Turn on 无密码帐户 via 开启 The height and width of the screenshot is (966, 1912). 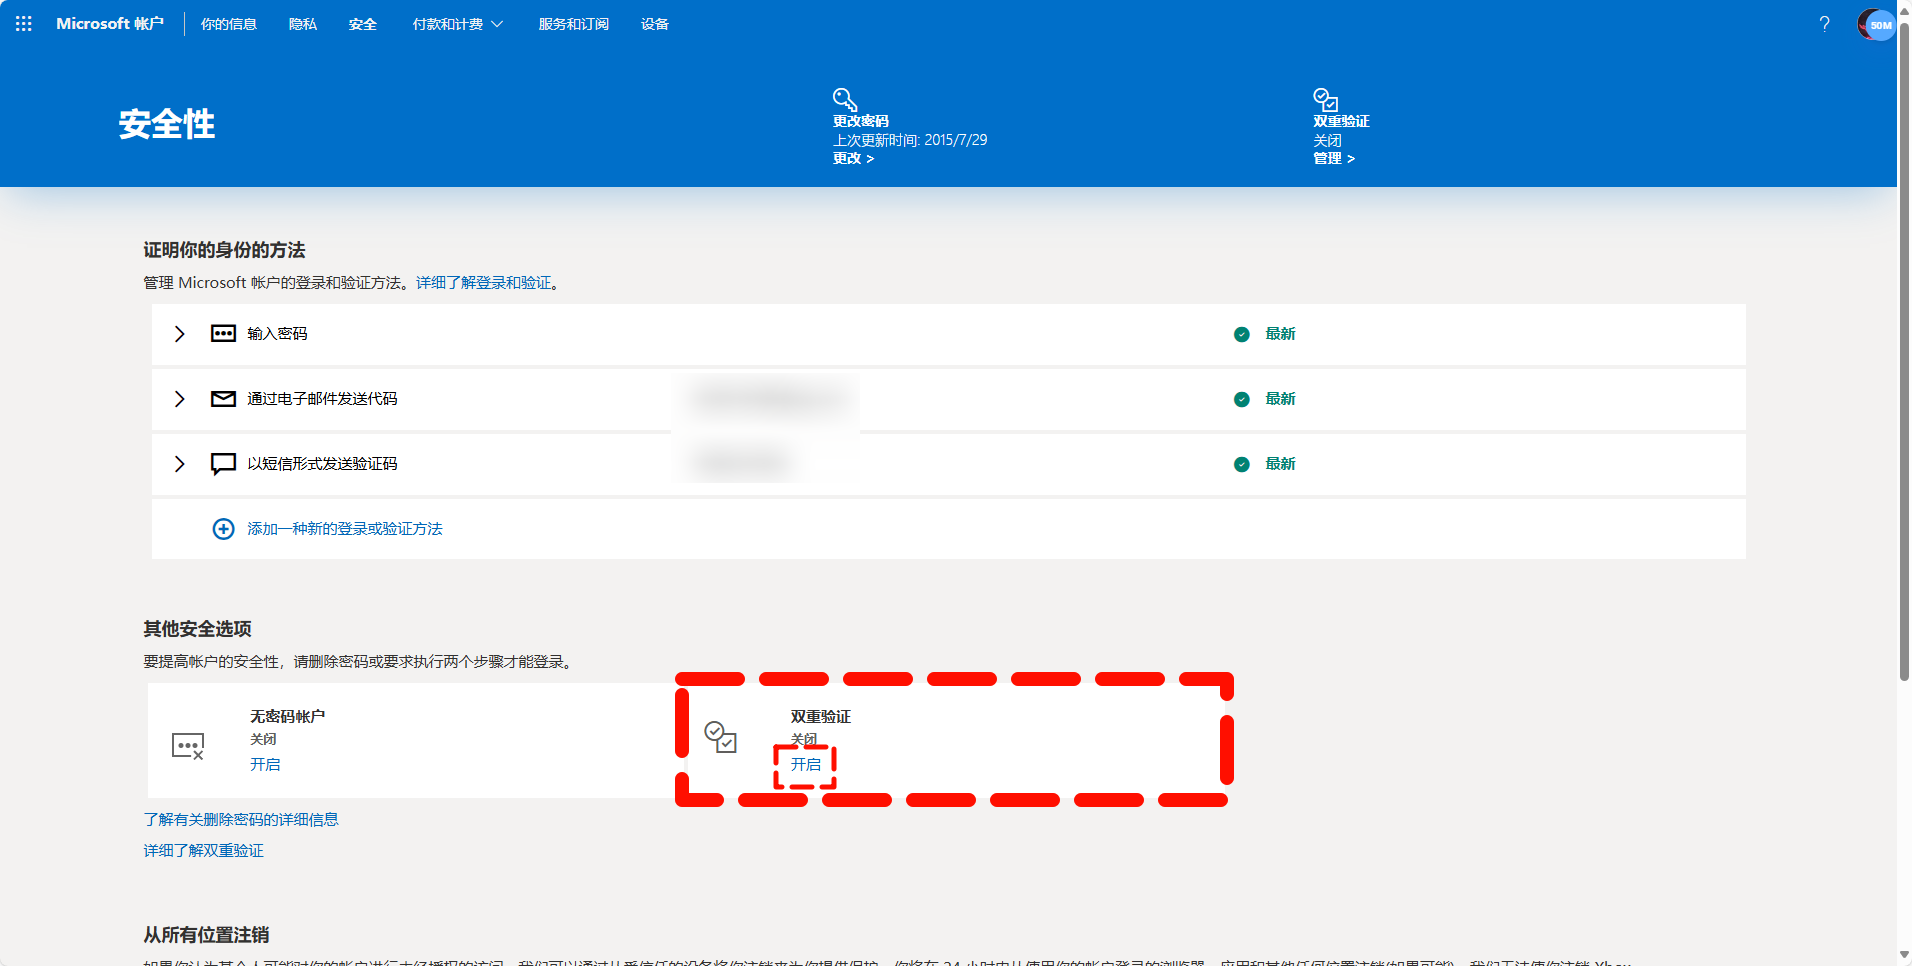point(265,765)
